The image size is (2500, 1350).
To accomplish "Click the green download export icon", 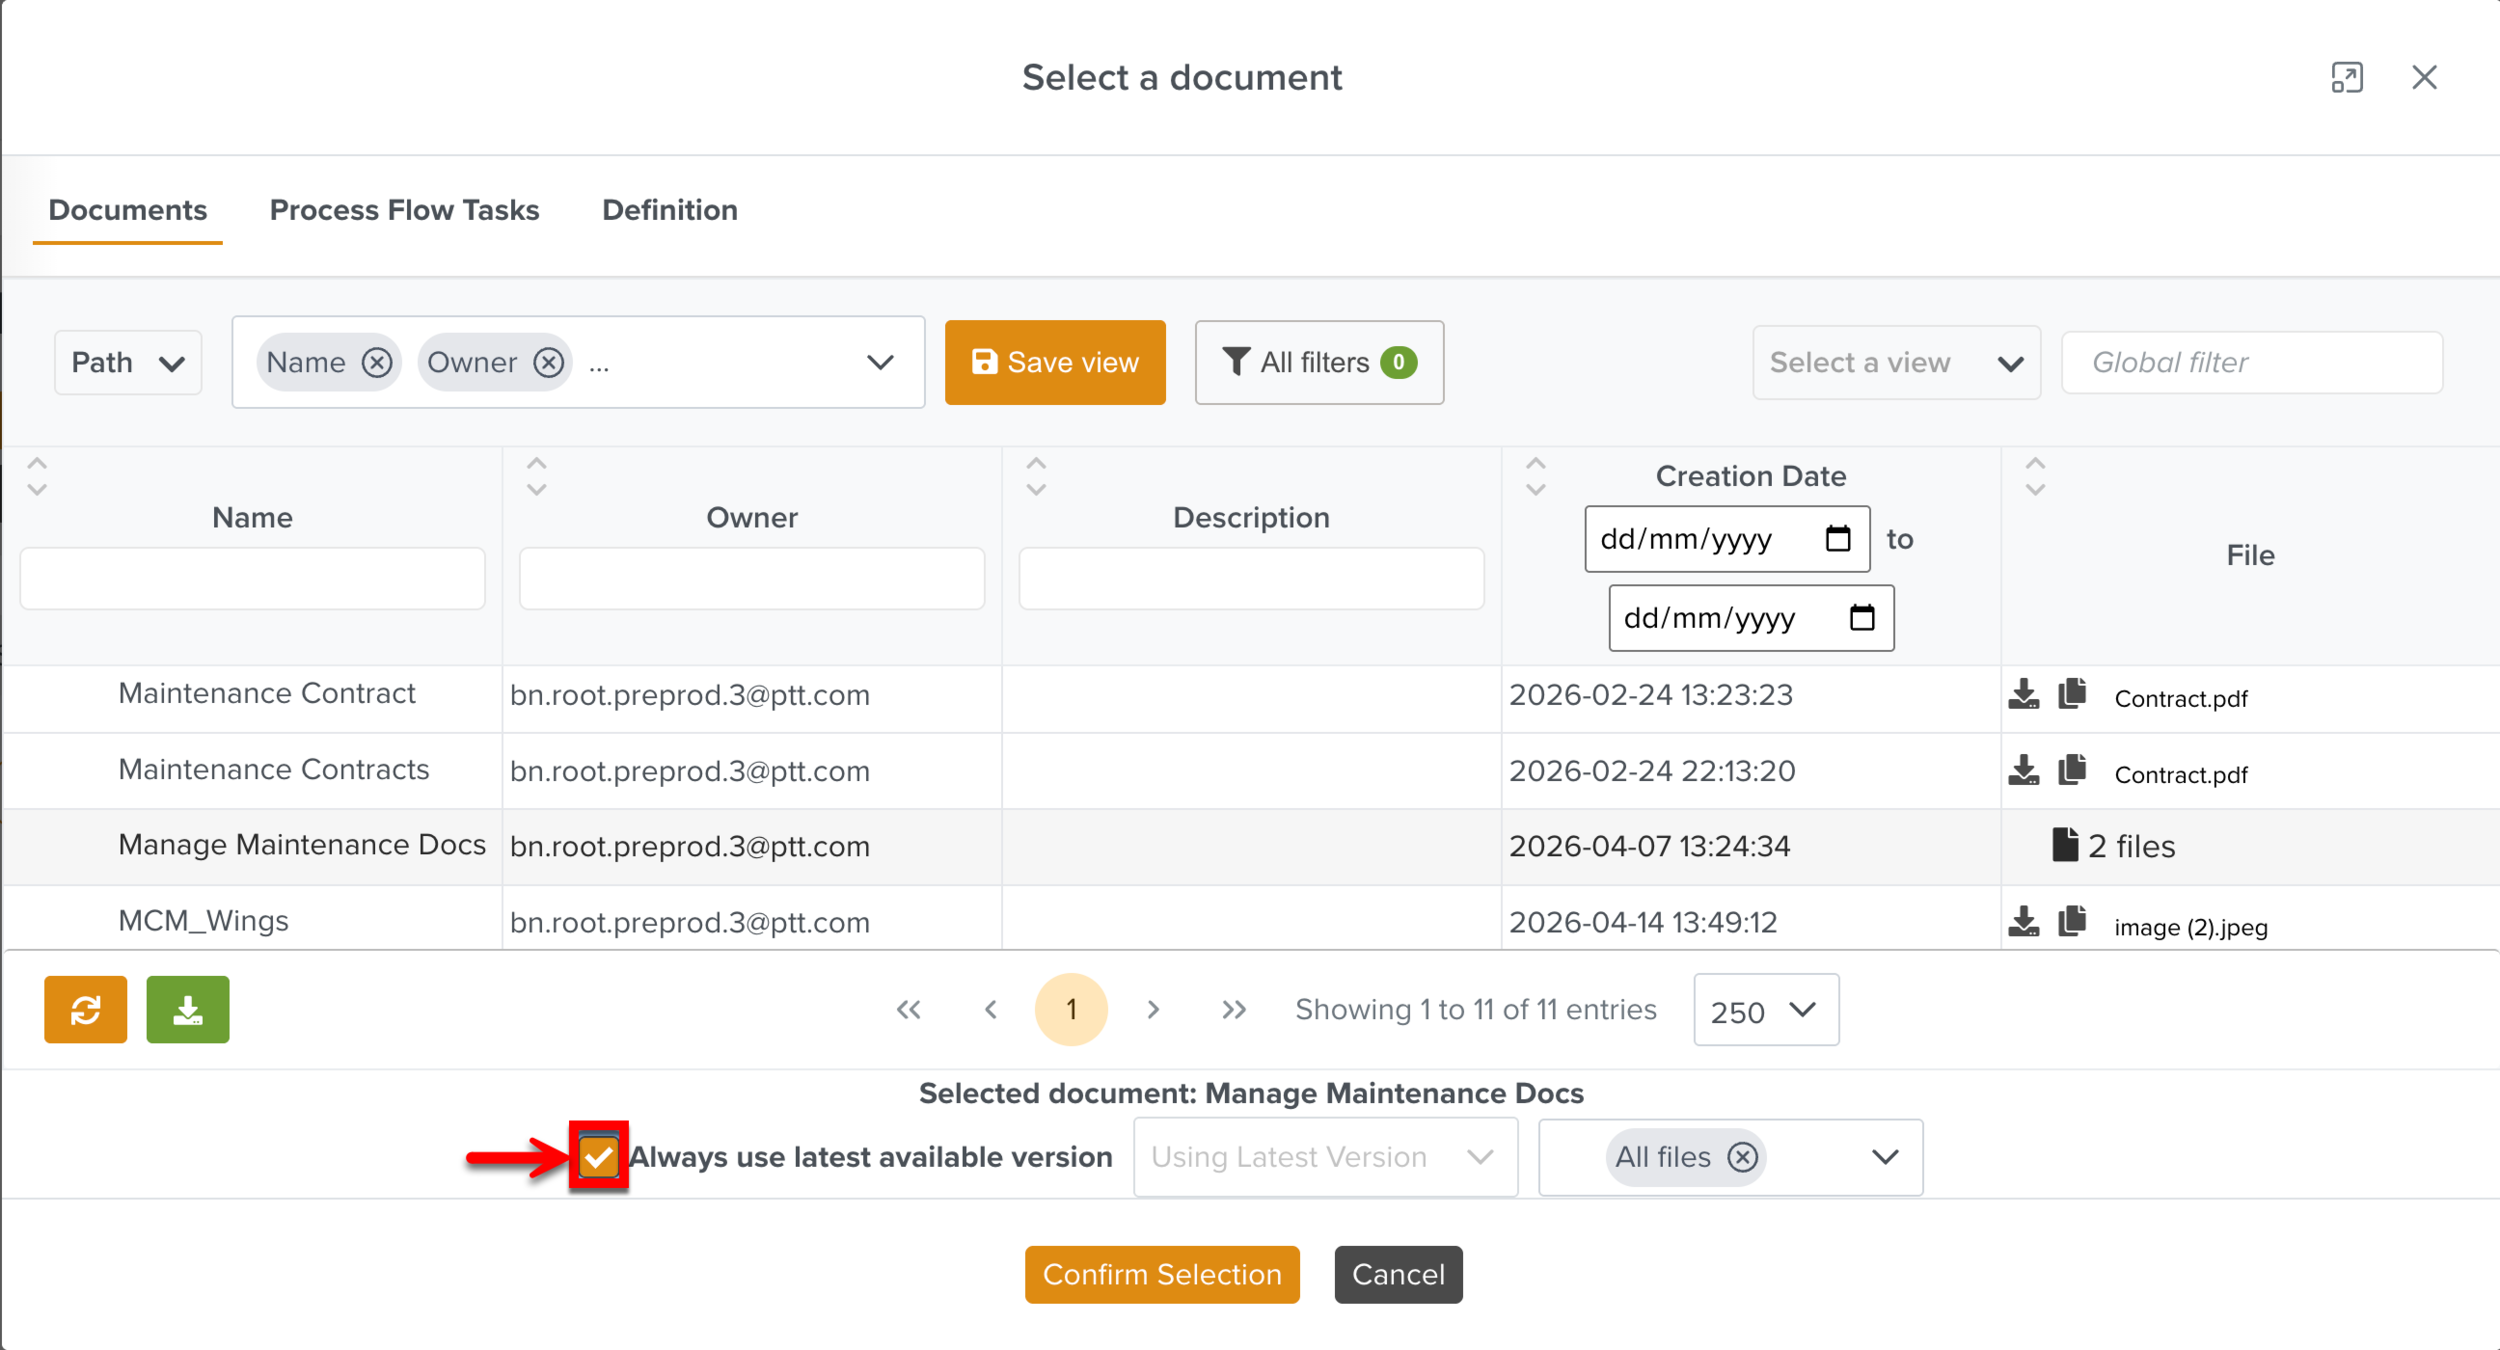I will (187, 1010).
